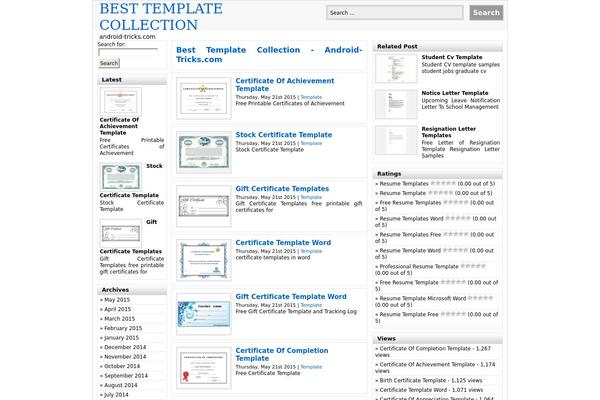
Task: Click the header search input field
Action: coord(395,13)
